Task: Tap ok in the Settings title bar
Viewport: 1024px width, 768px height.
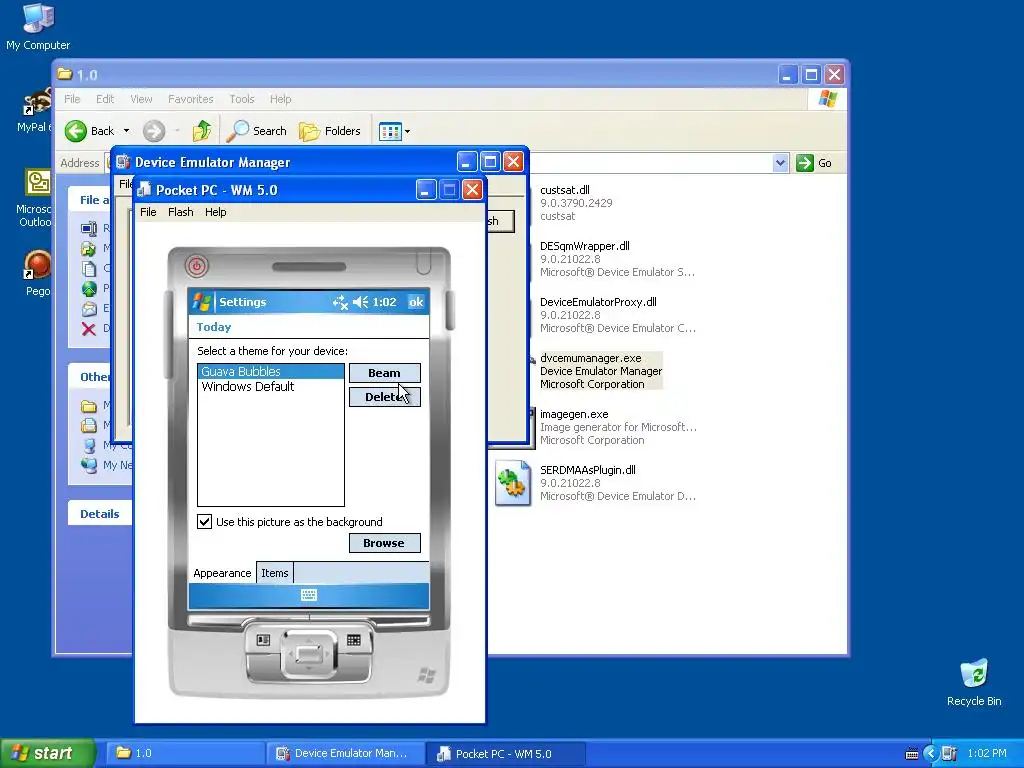Action: pos(416,302)
